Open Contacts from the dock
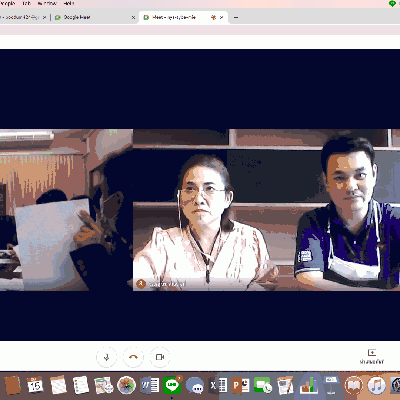Viewport: 400px width, 400px height. coord(13,386)
